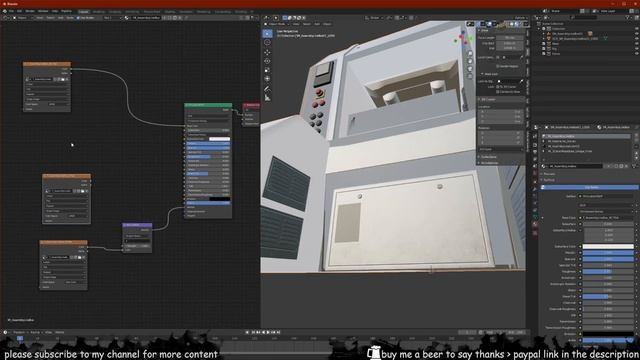Image resolution: width=640 pixels, height=360 pixels.
Task: Click black Emission swatch in Principled BSDF node
Action: [x=219, y=199]
